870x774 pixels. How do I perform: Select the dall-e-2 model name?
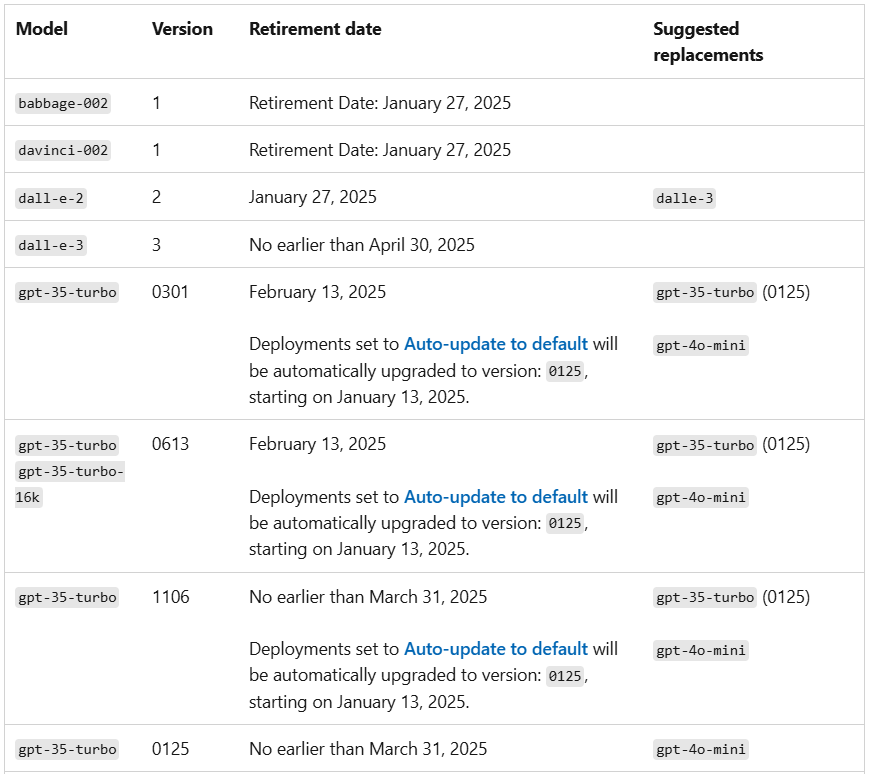[x=50, y=198]
